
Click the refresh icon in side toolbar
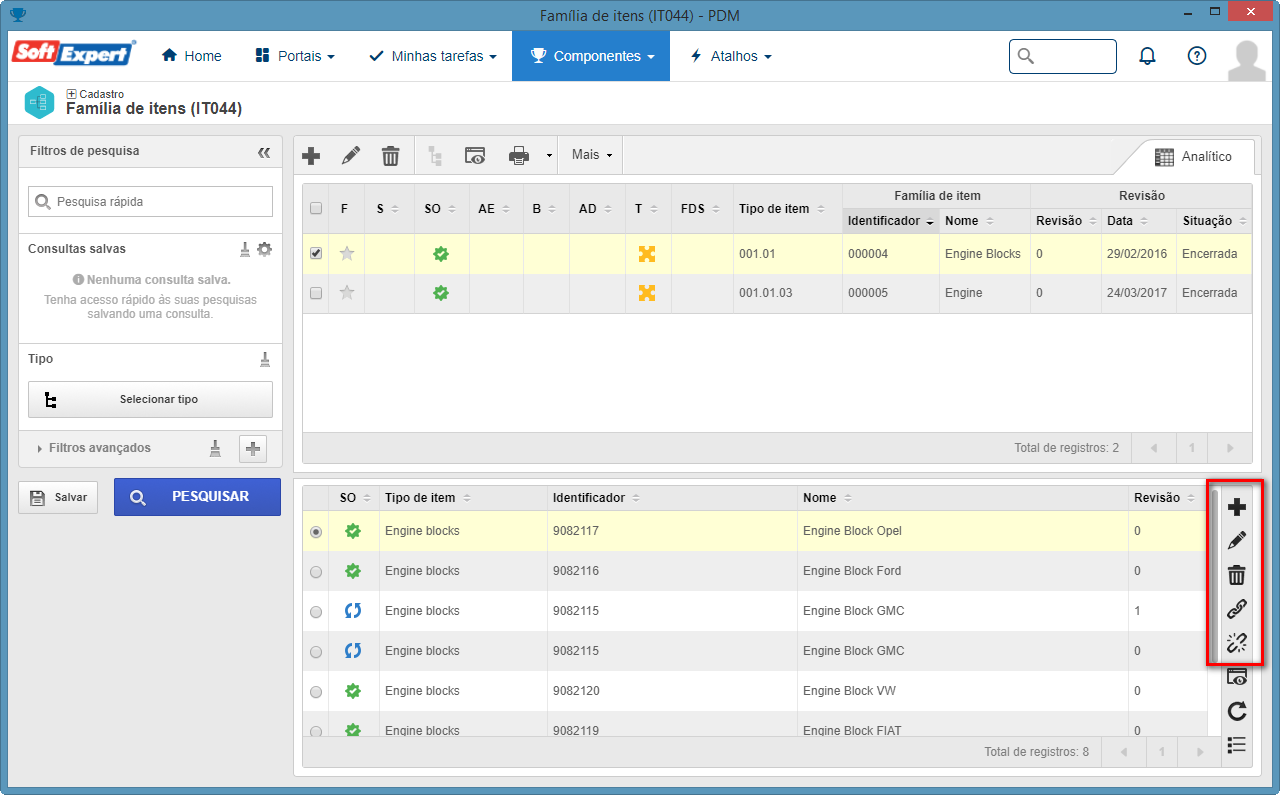1237,711
